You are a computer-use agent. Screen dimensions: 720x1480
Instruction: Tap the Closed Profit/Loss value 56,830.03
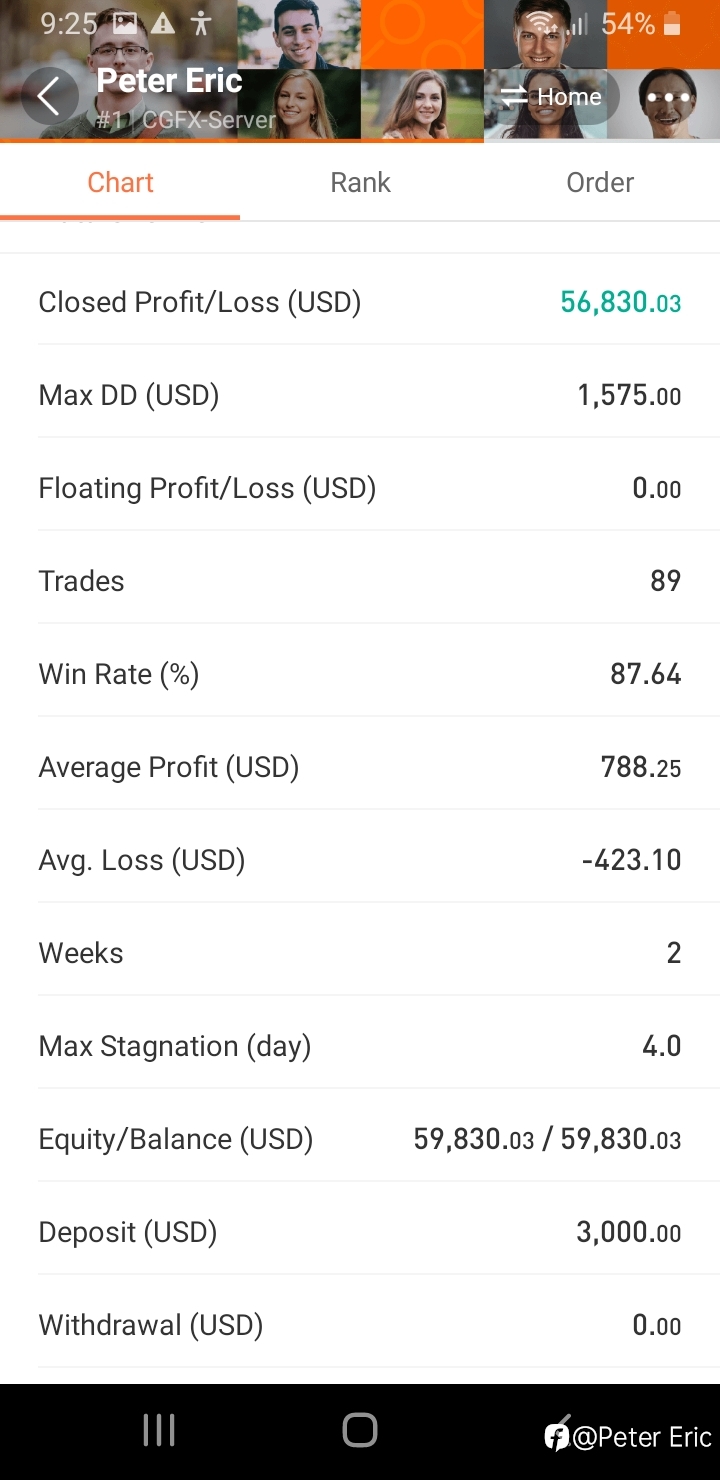(621, 302)
